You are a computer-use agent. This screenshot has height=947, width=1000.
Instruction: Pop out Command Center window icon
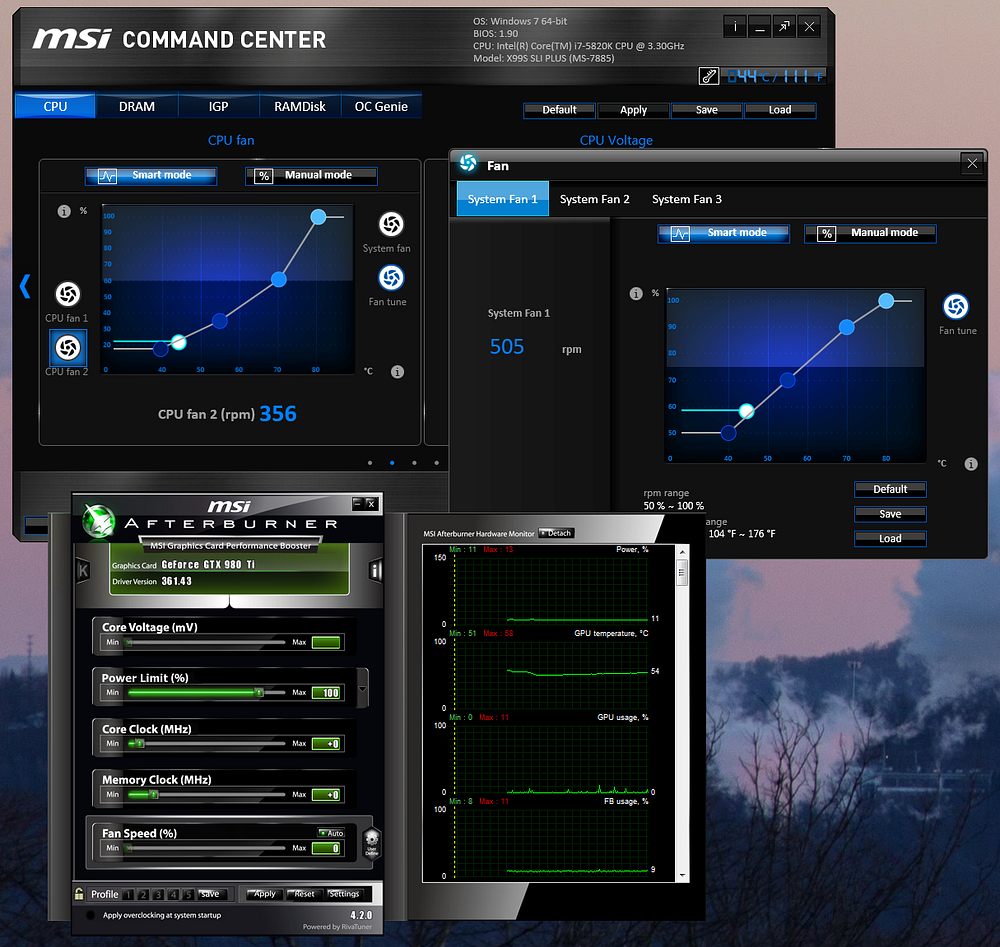(x=784, y=27)
